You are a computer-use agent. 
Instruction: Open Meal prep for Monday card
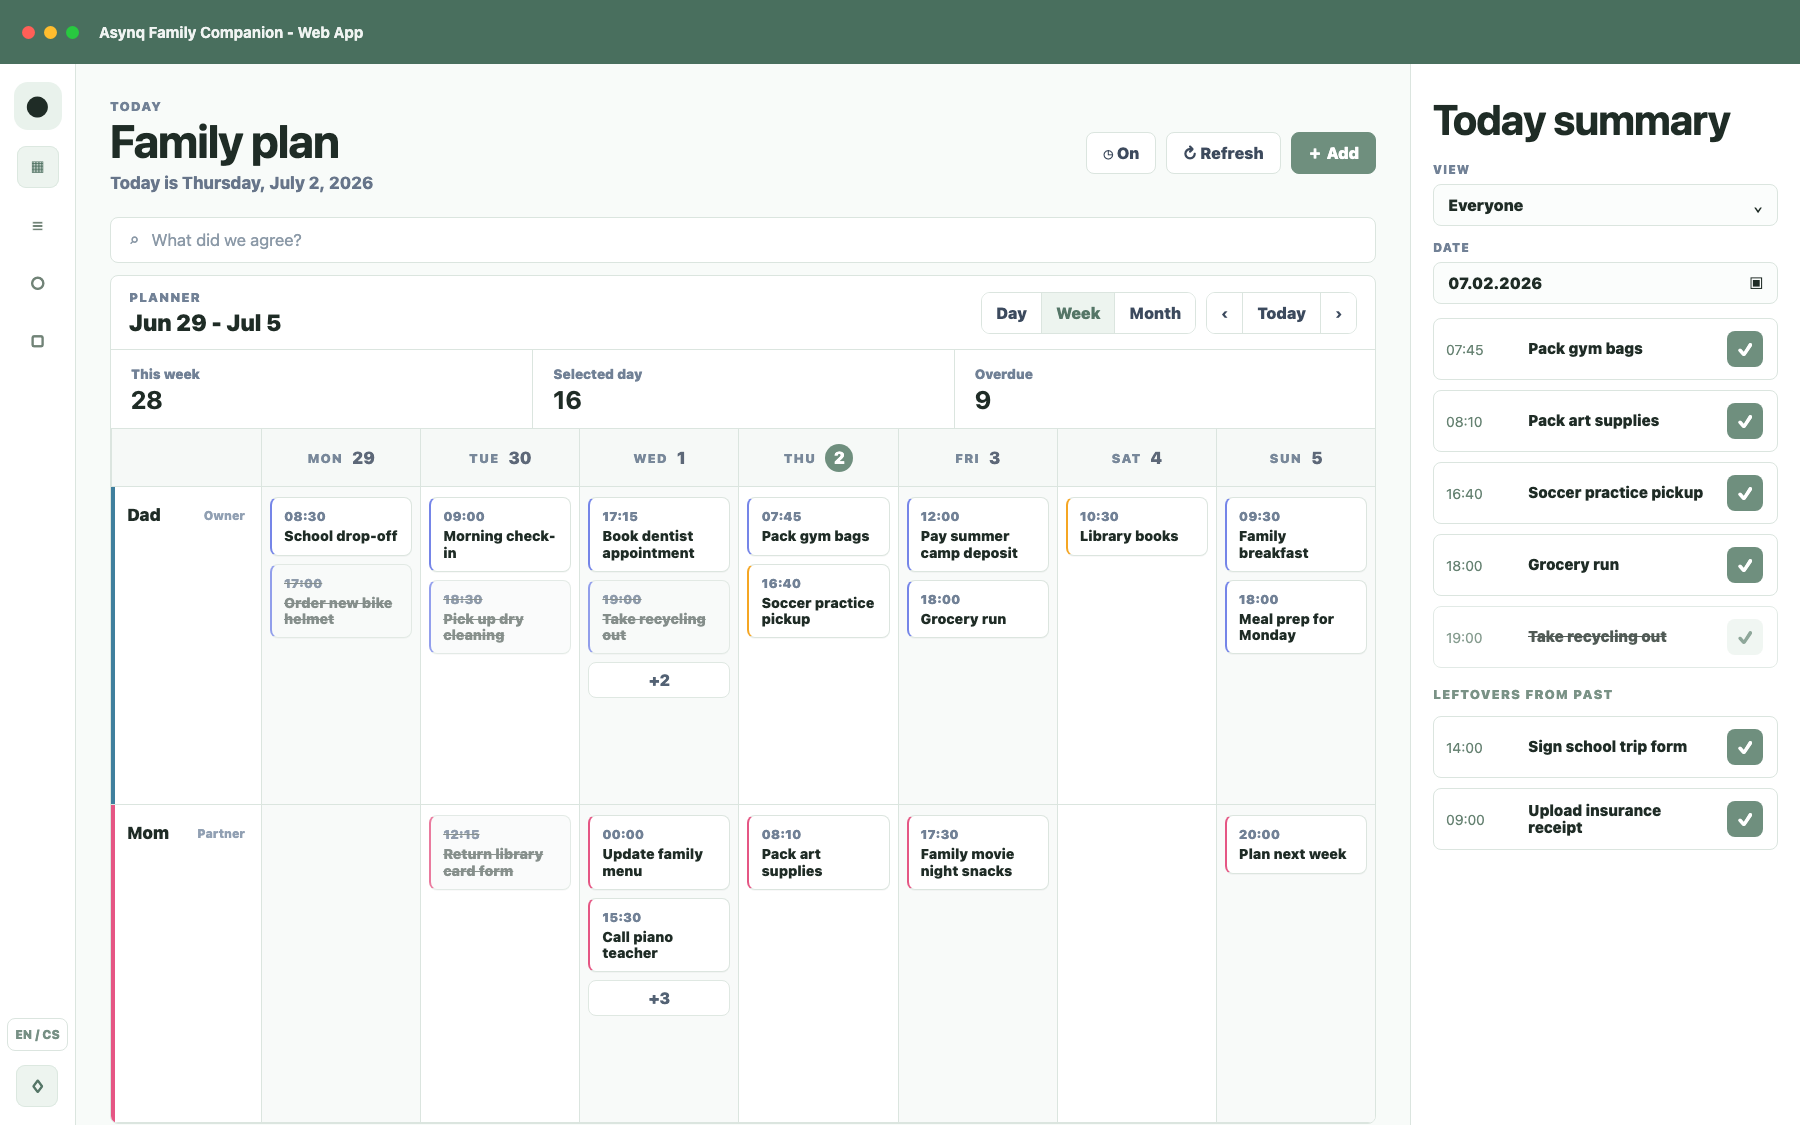1296,617
